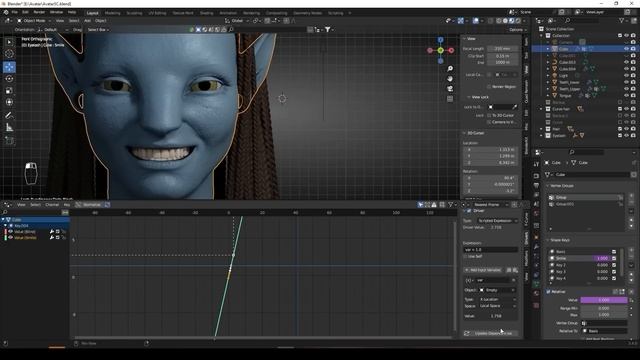Click the outliner search magnifier icon
Screen dimensions: 640x360
tap(567, 20)
